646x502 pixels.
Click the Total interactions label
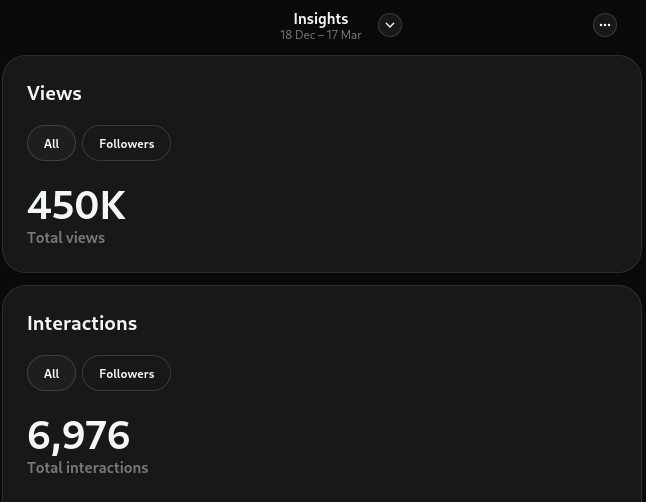[87, 468]
